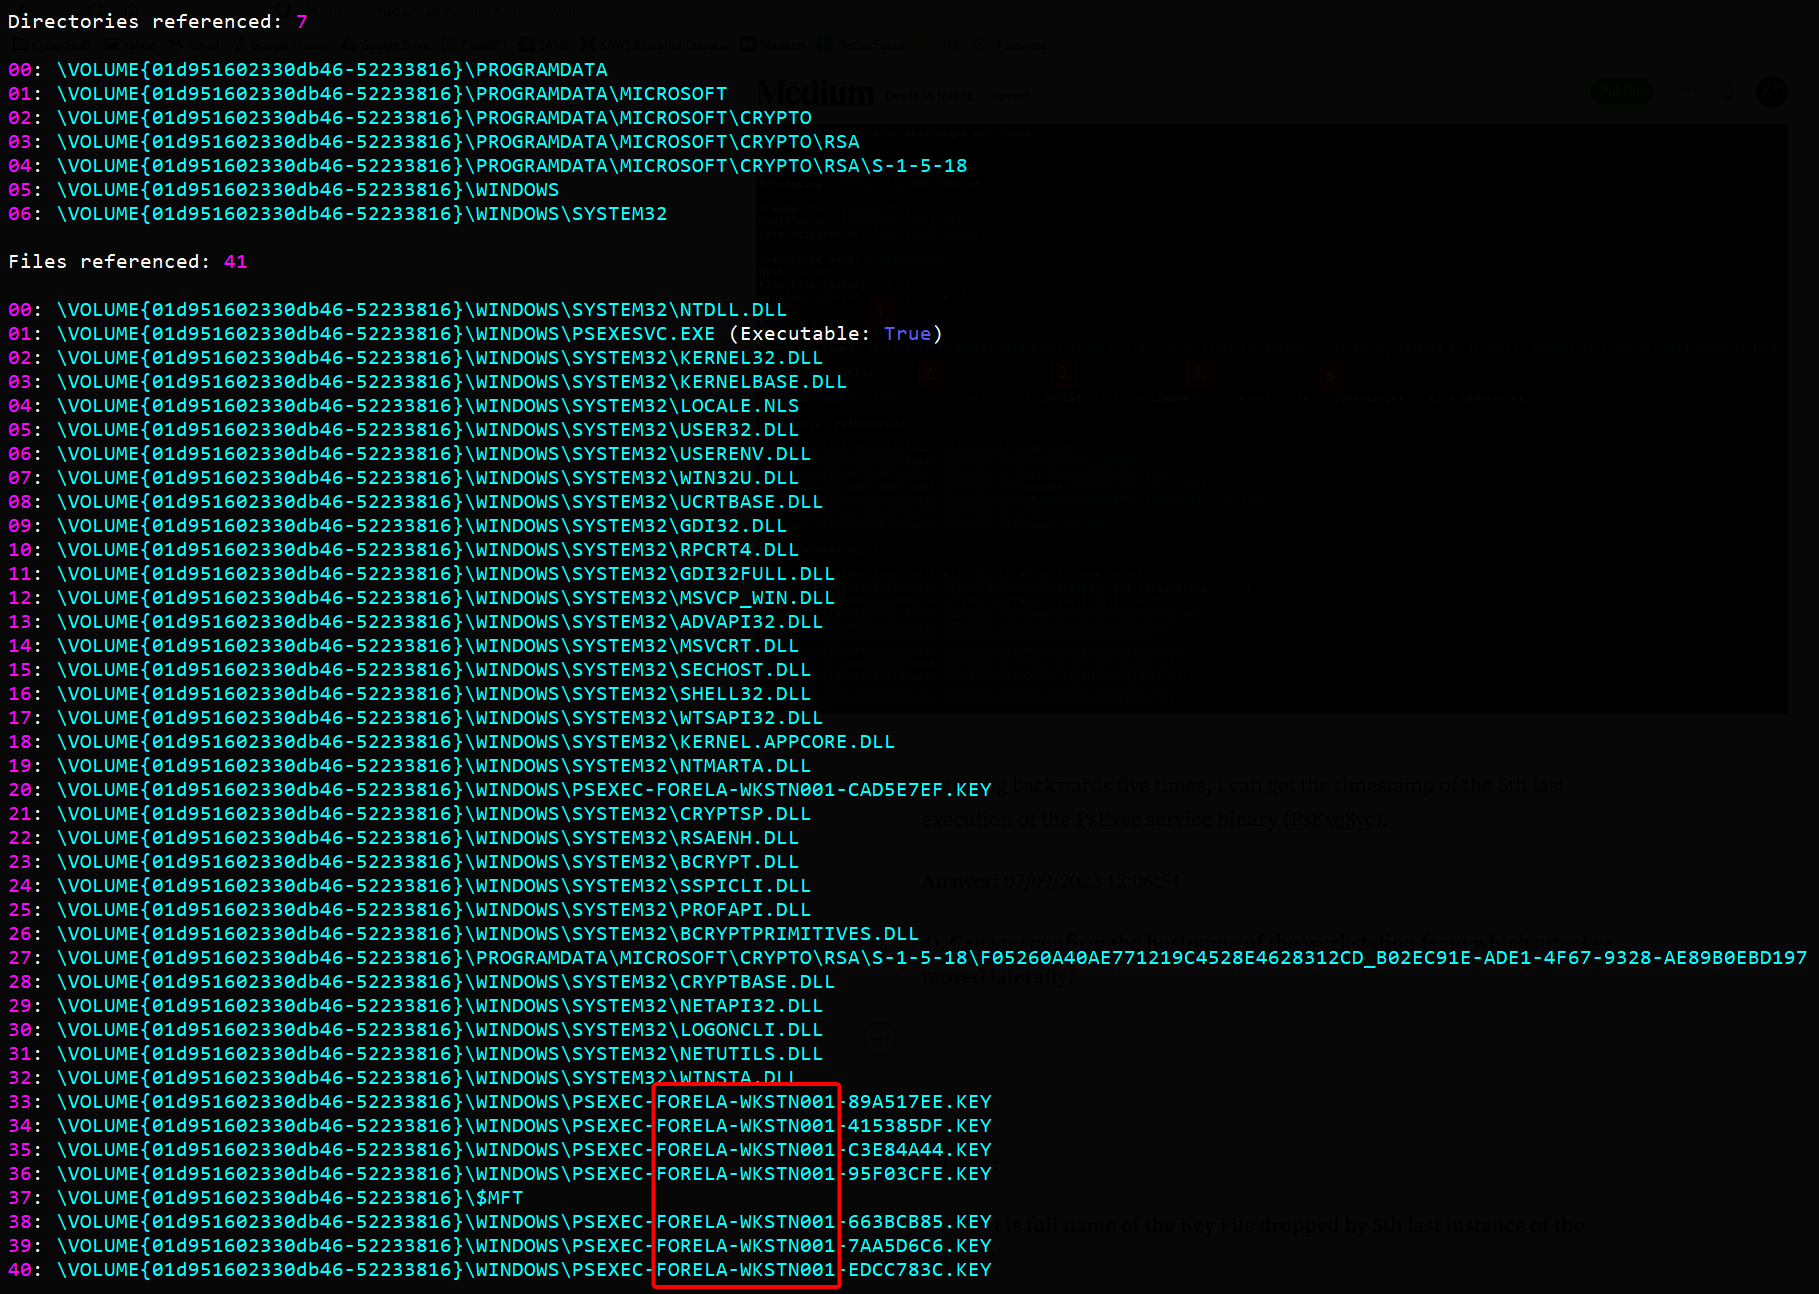The image size is (1819, 1294).
Task: Click the 'Directories referenced: 7' header line
Action: click(x=158, y=22)
